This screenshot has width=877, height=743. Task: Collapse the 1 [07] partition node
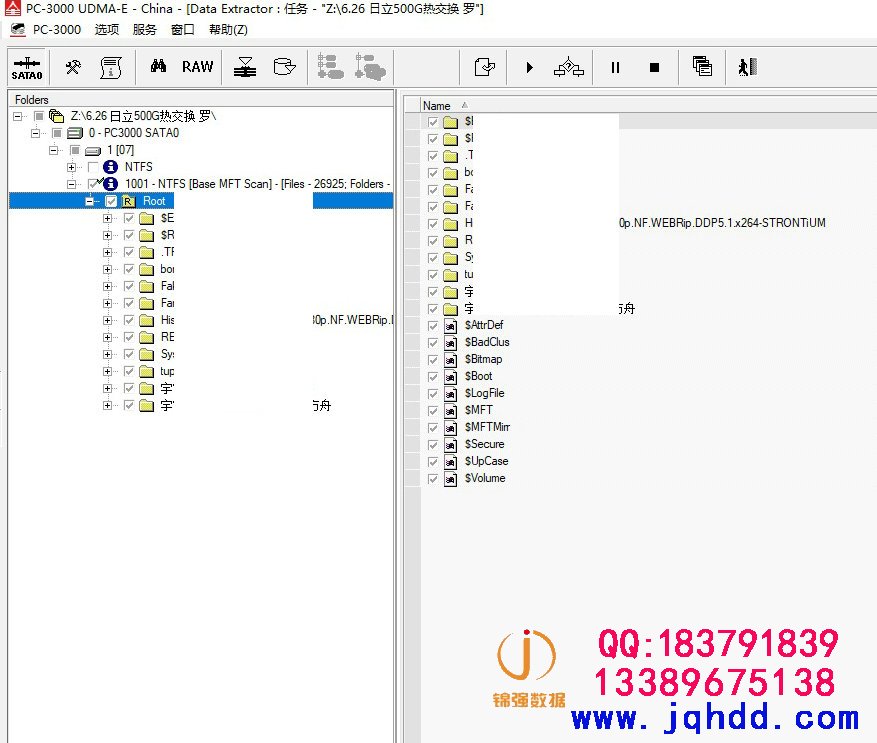click(x=54, y=150)
